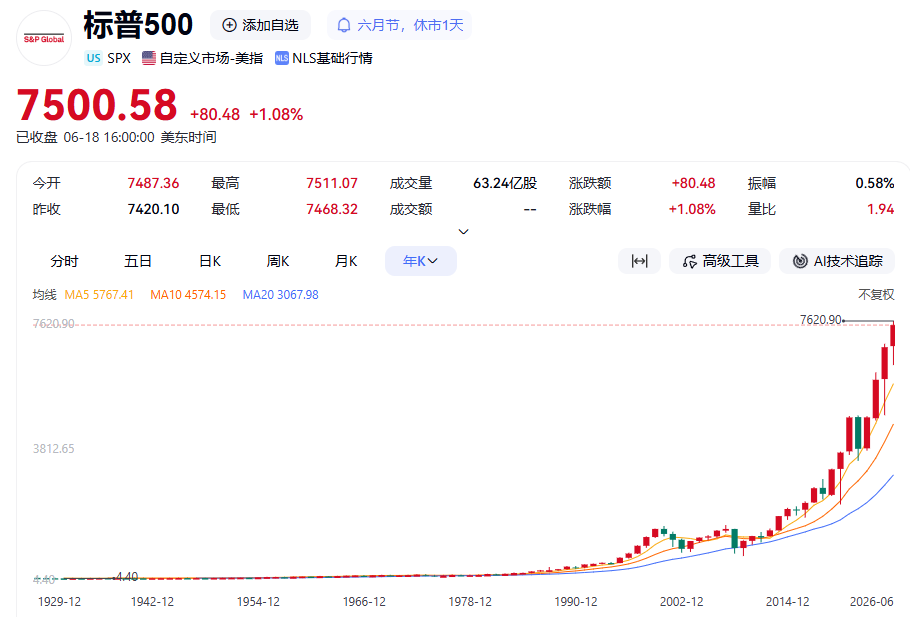Click the 昨收 value 7420.10
This screenshot has width=910, height=617.
click(153, 209)
